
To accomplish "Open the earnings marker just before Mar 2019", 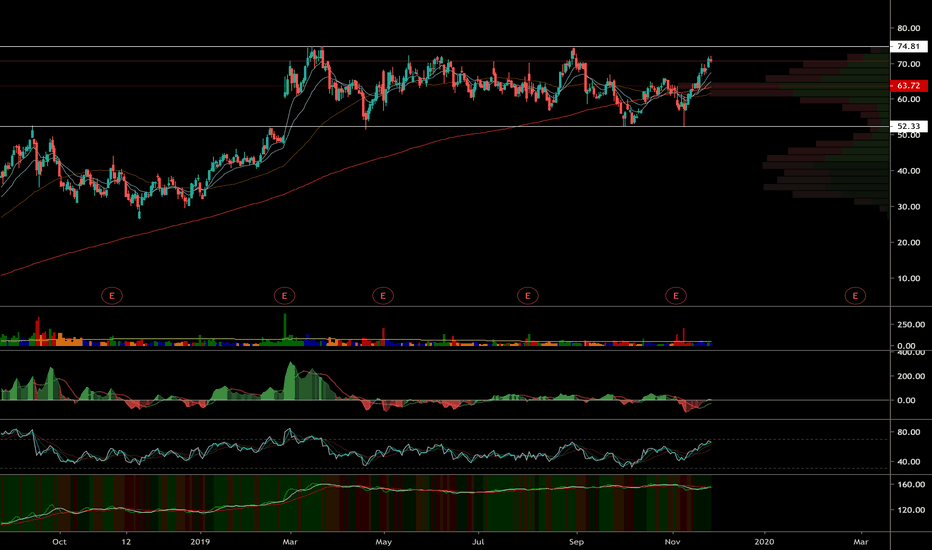I will click(x=284, y=296).
